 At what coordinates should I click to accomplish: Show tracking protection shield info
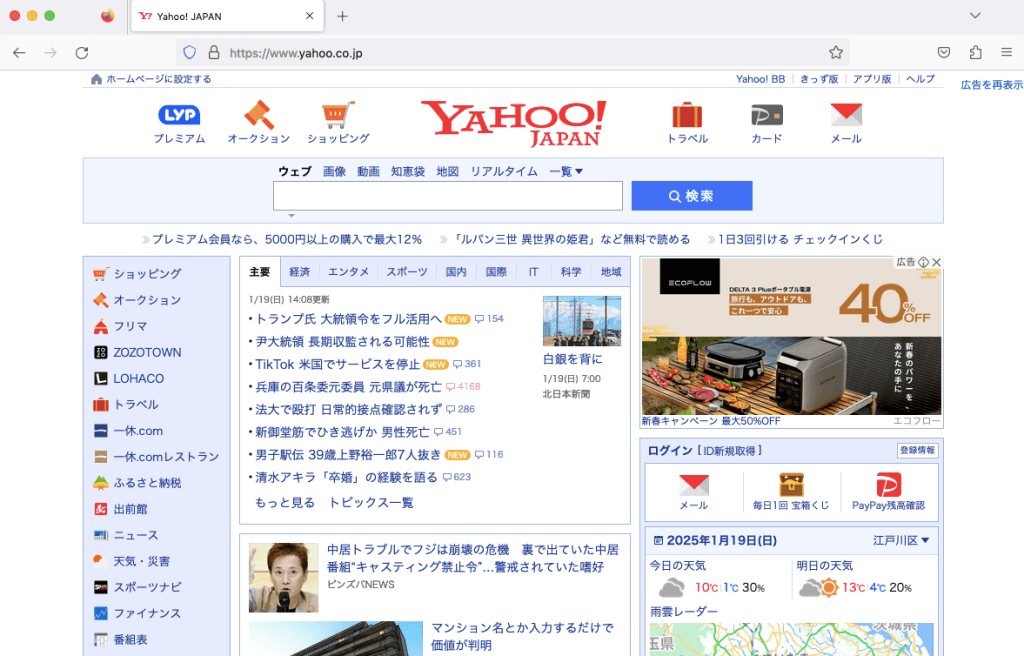[189, 53]
